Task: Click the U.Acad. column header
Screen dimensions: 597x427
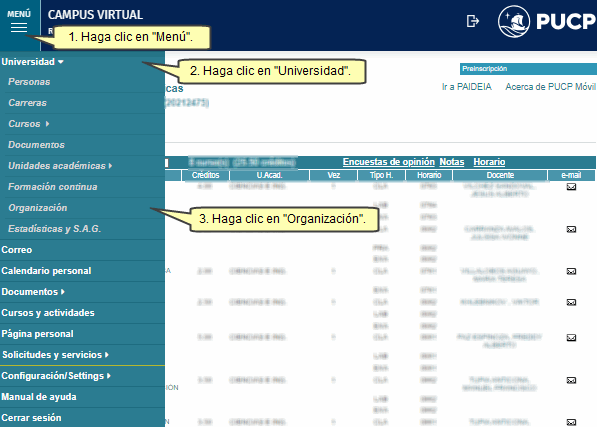Action: tap(269, 175)
